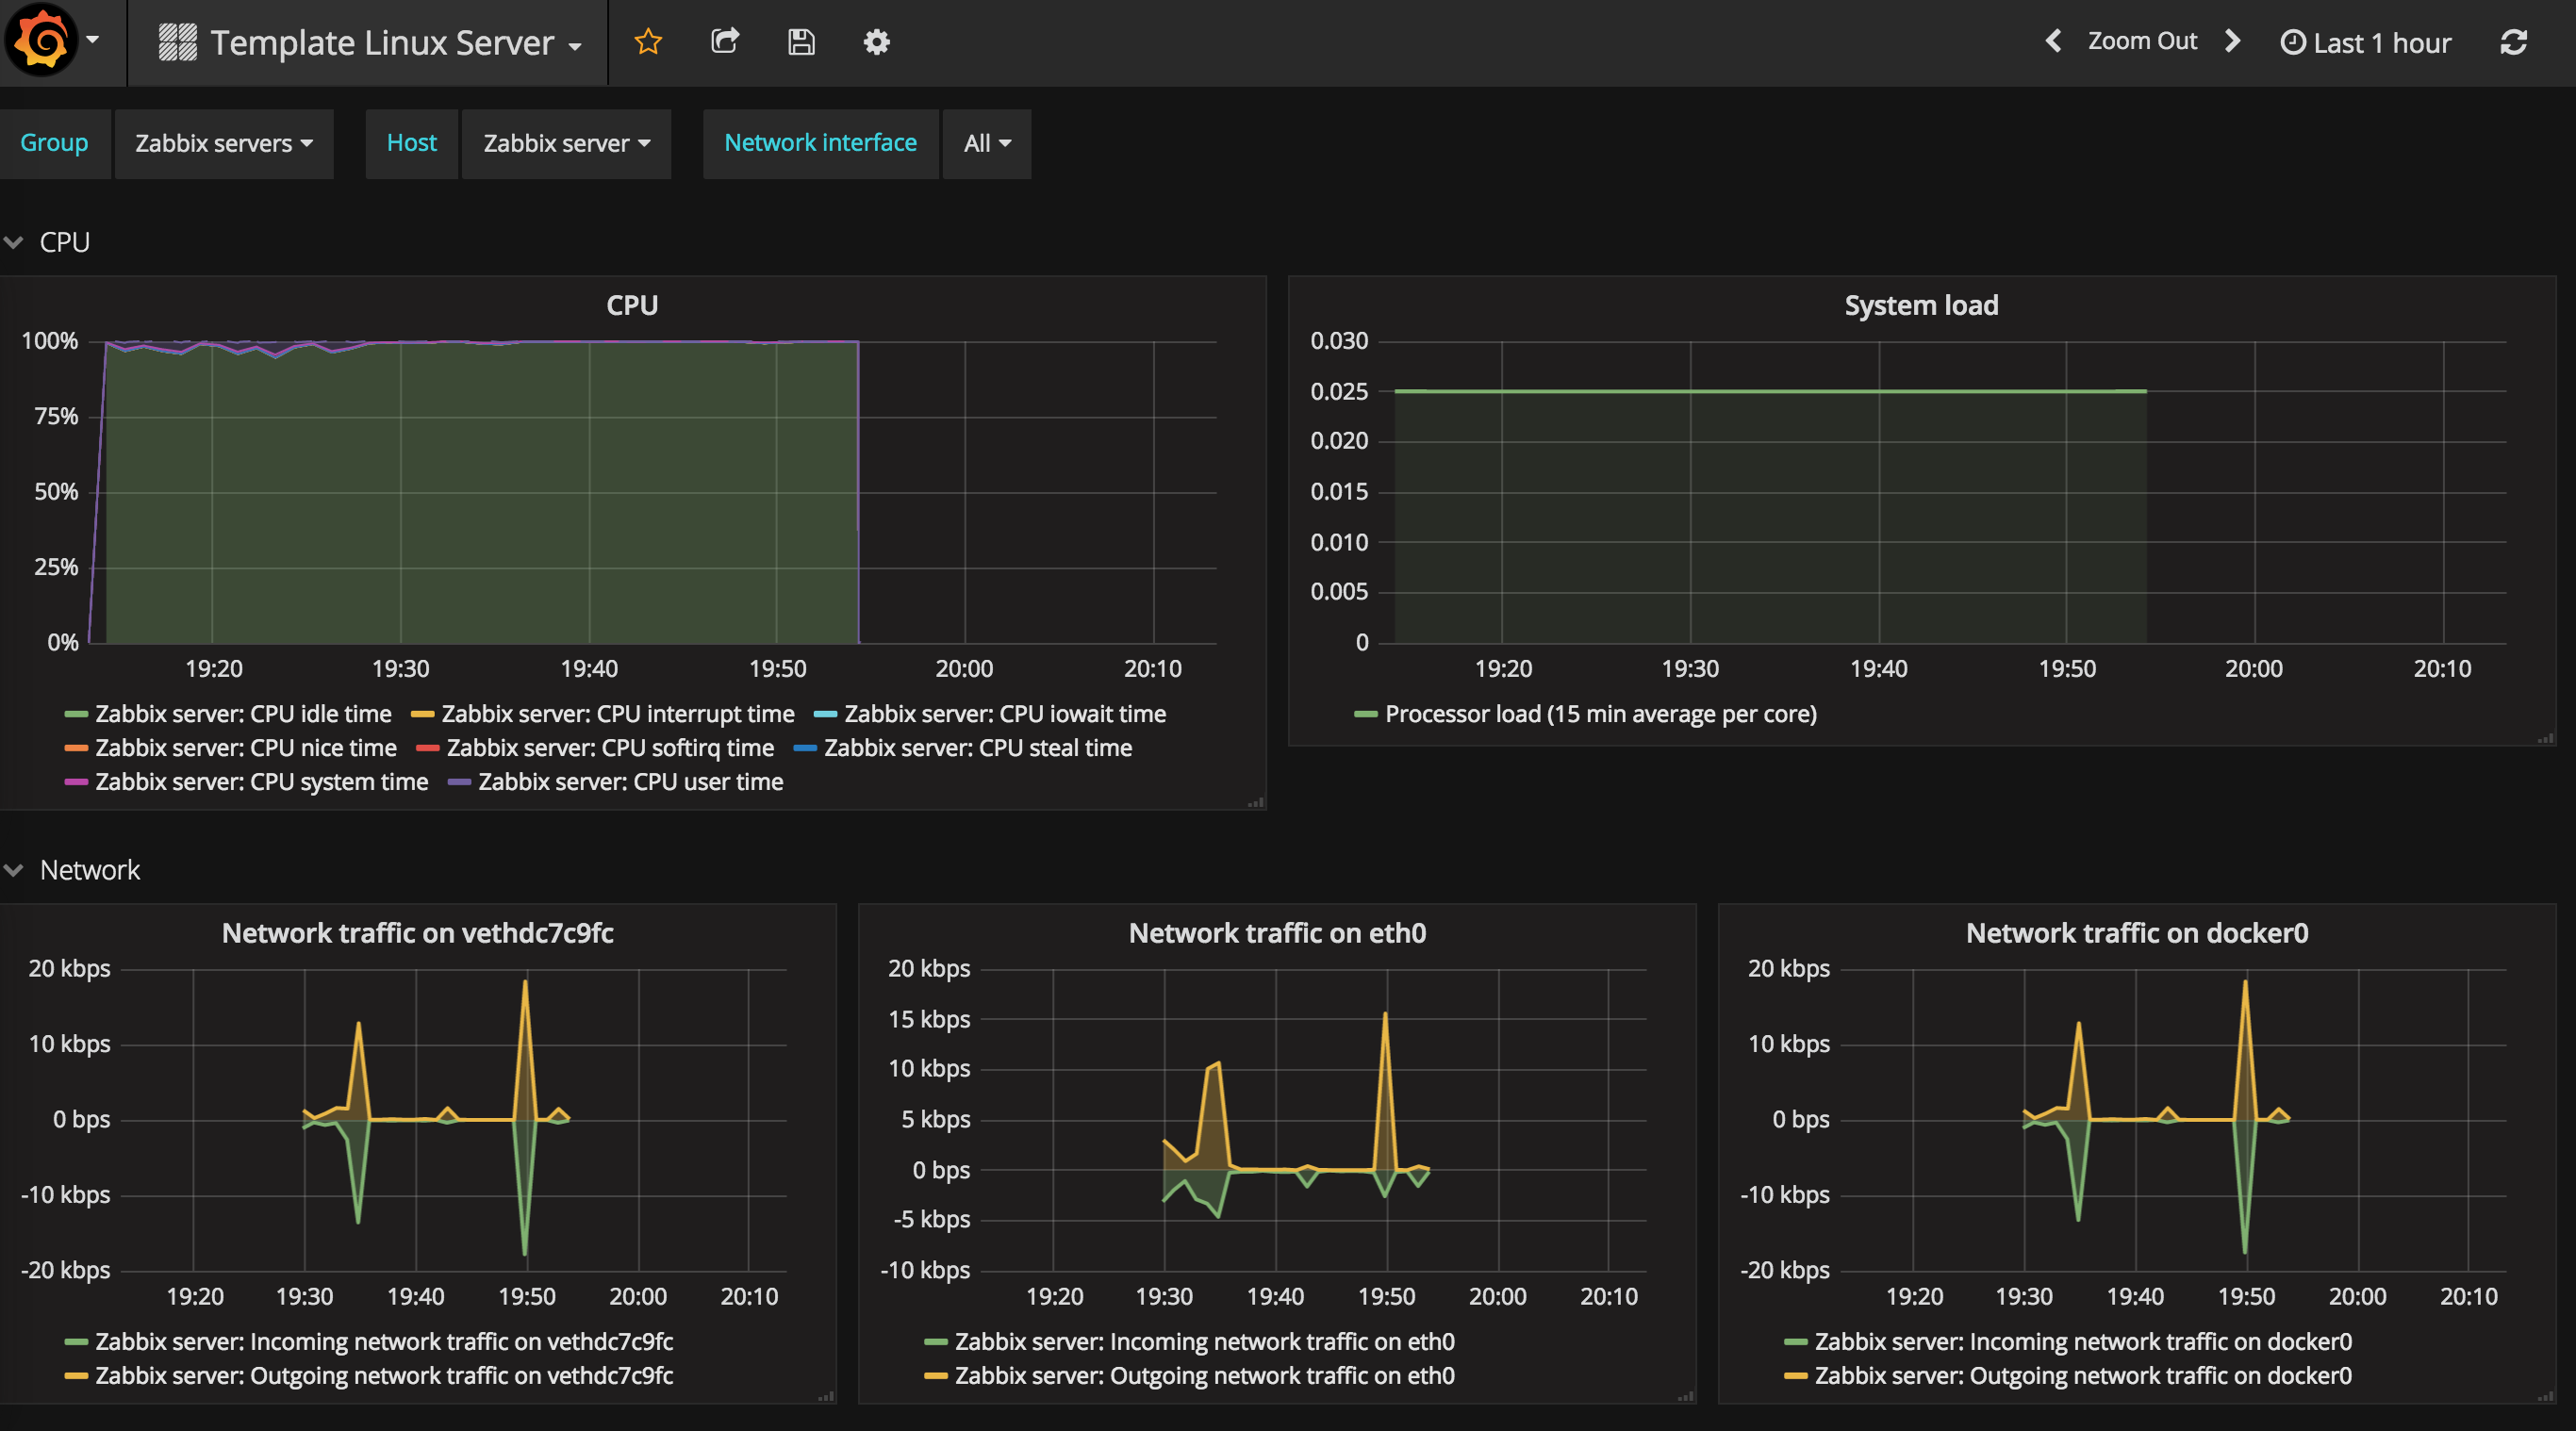2576x1431 pixels.
Task: Star this dashboard as favorite
Action: [x=648, y=42]
